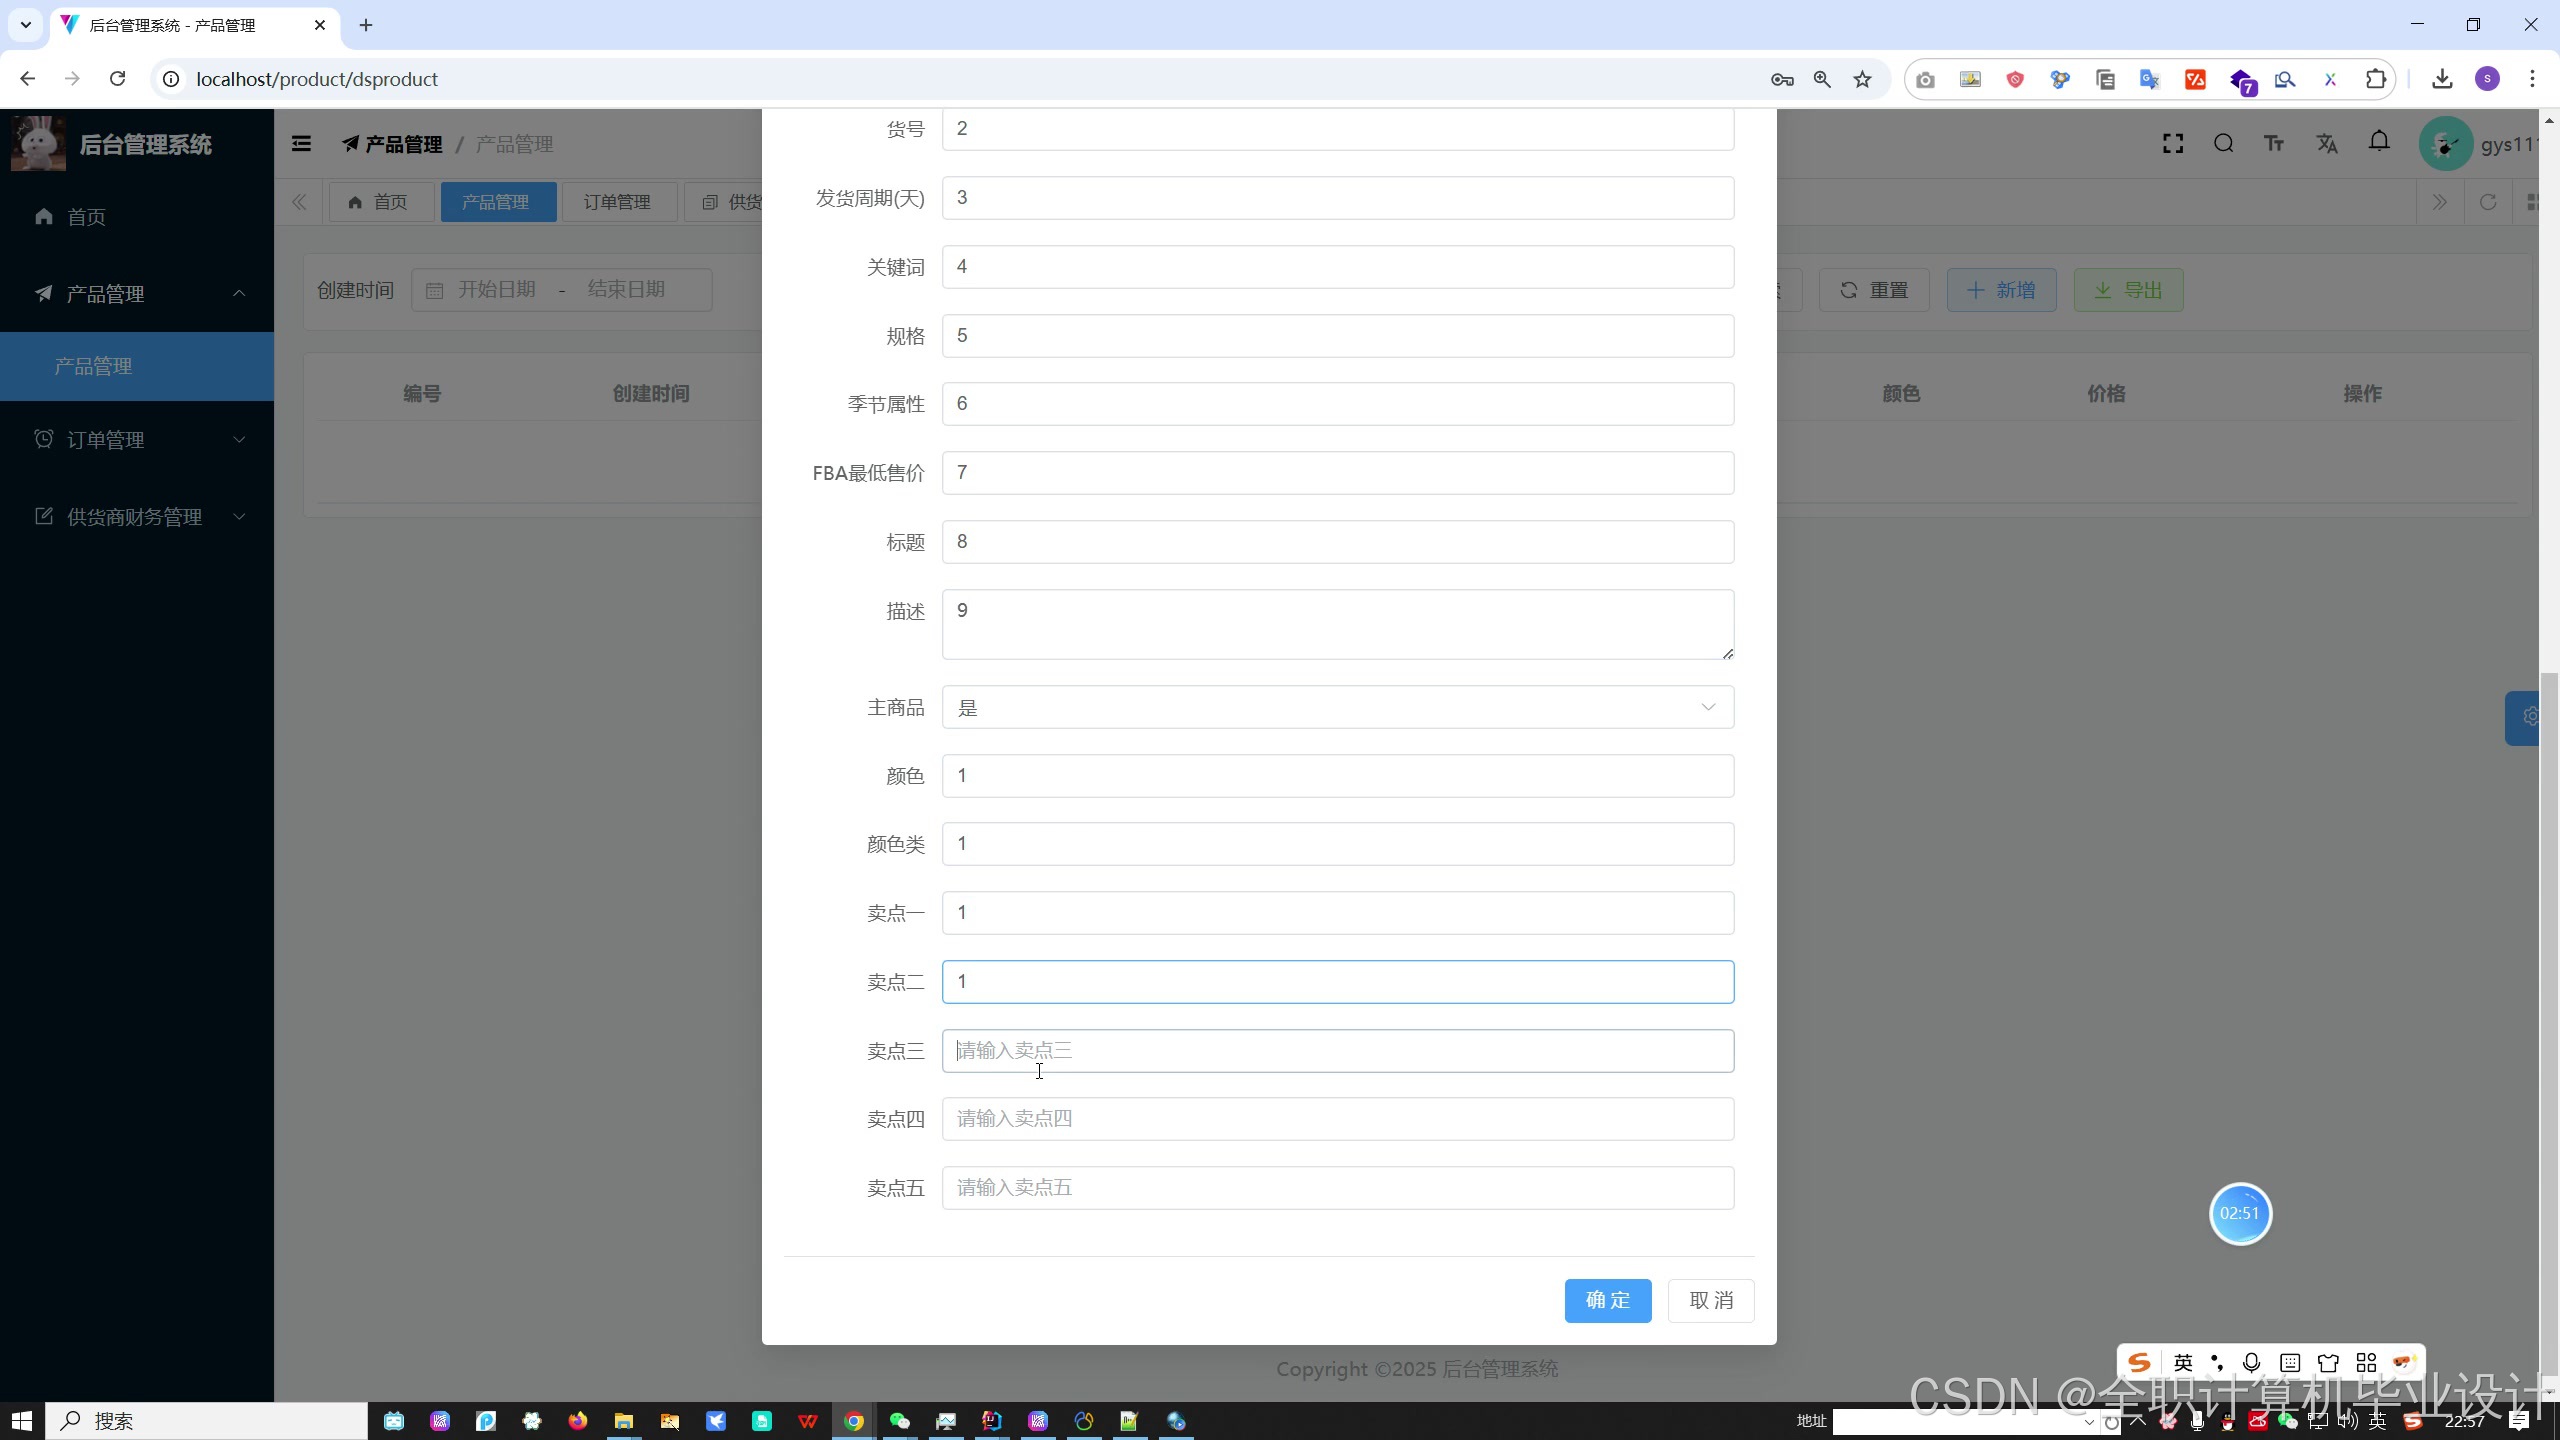Open the notification bell
Viewport: 2560px width, 1440px height.
pos(2379,142)
